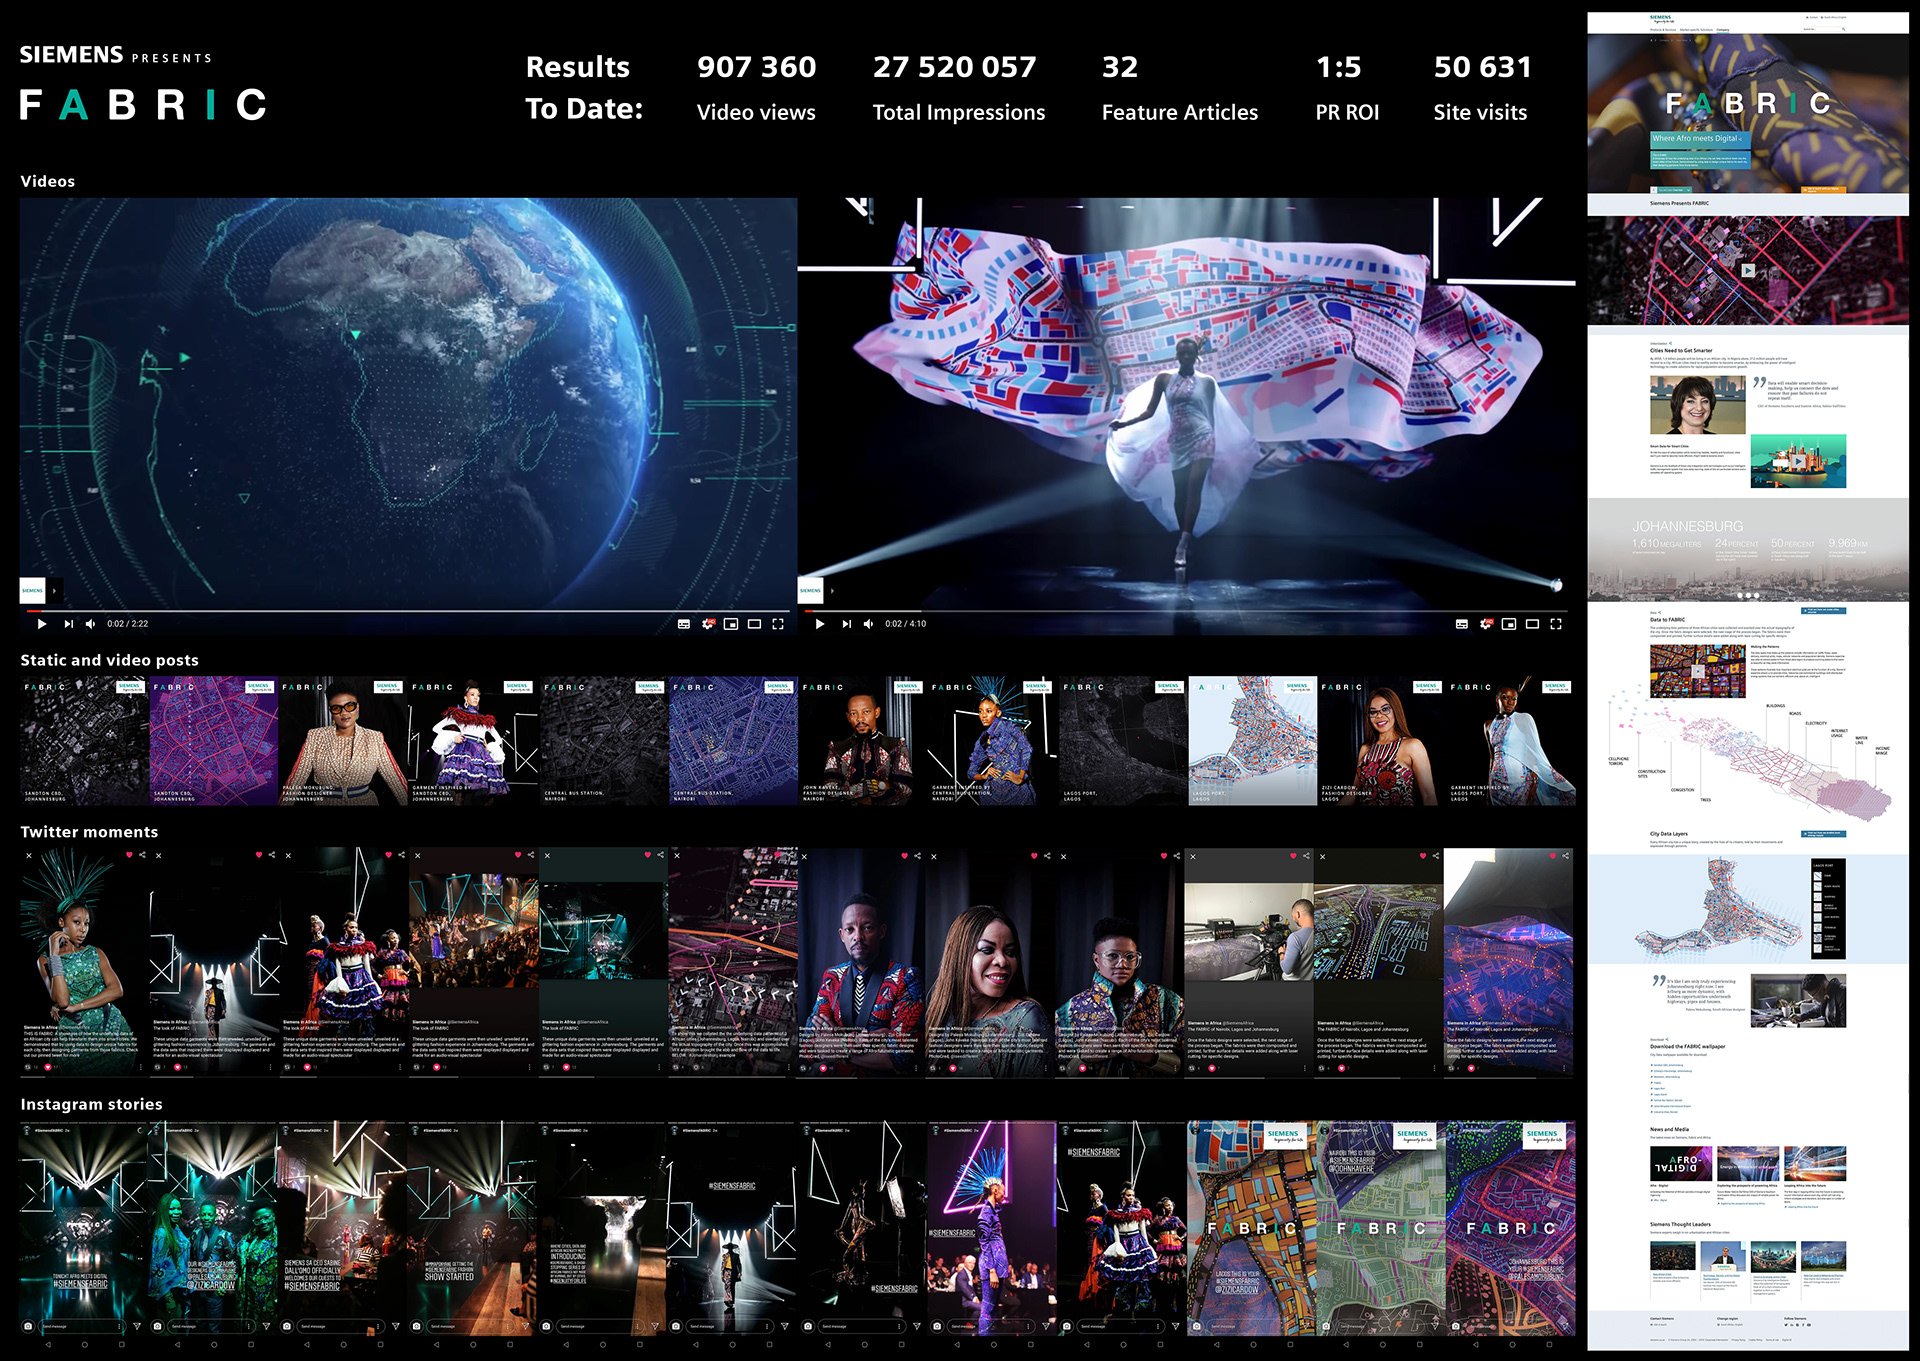Click Siemens channel logo on Earth video

pos(33,590)
